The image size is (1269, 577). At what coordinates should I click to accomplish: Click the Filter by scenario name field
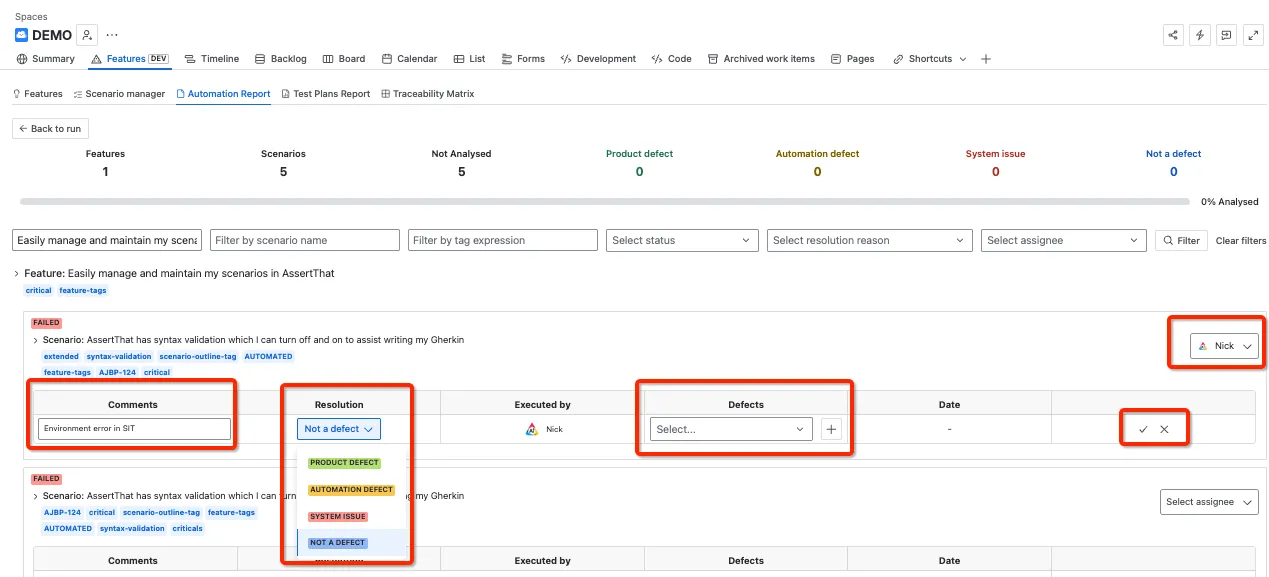click(305, 240)
